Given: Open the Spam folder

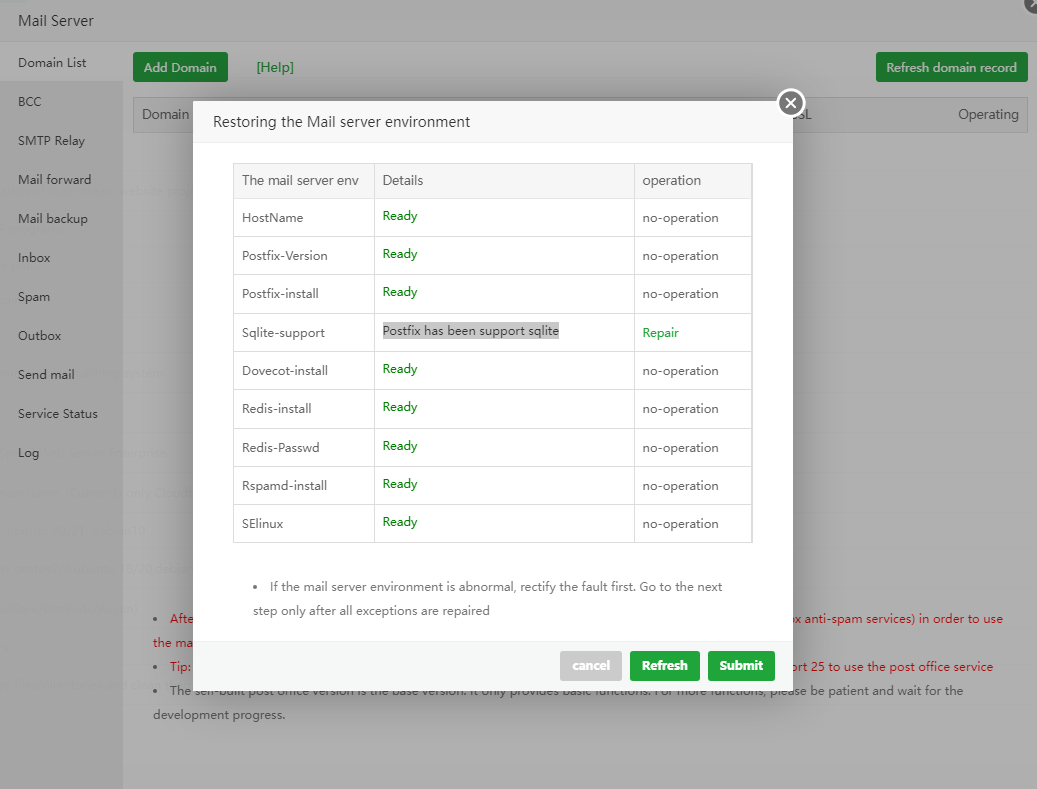Looking at the screenshot, I should pyautogui.click(x=34, y=297).
